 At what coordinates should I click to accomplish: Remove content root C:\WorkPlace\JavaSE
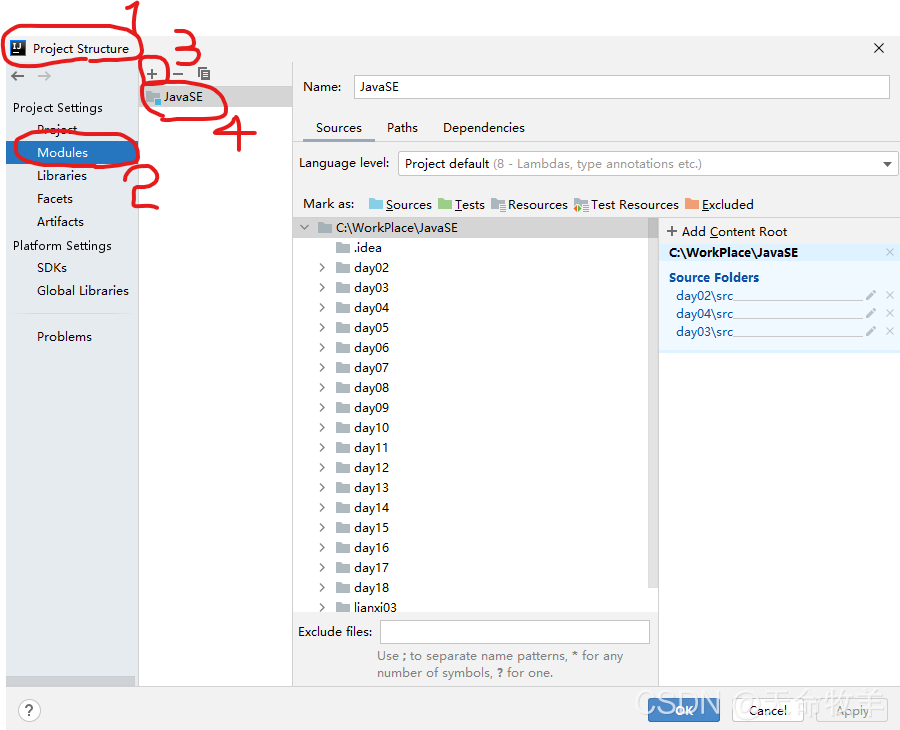point(890,252)
